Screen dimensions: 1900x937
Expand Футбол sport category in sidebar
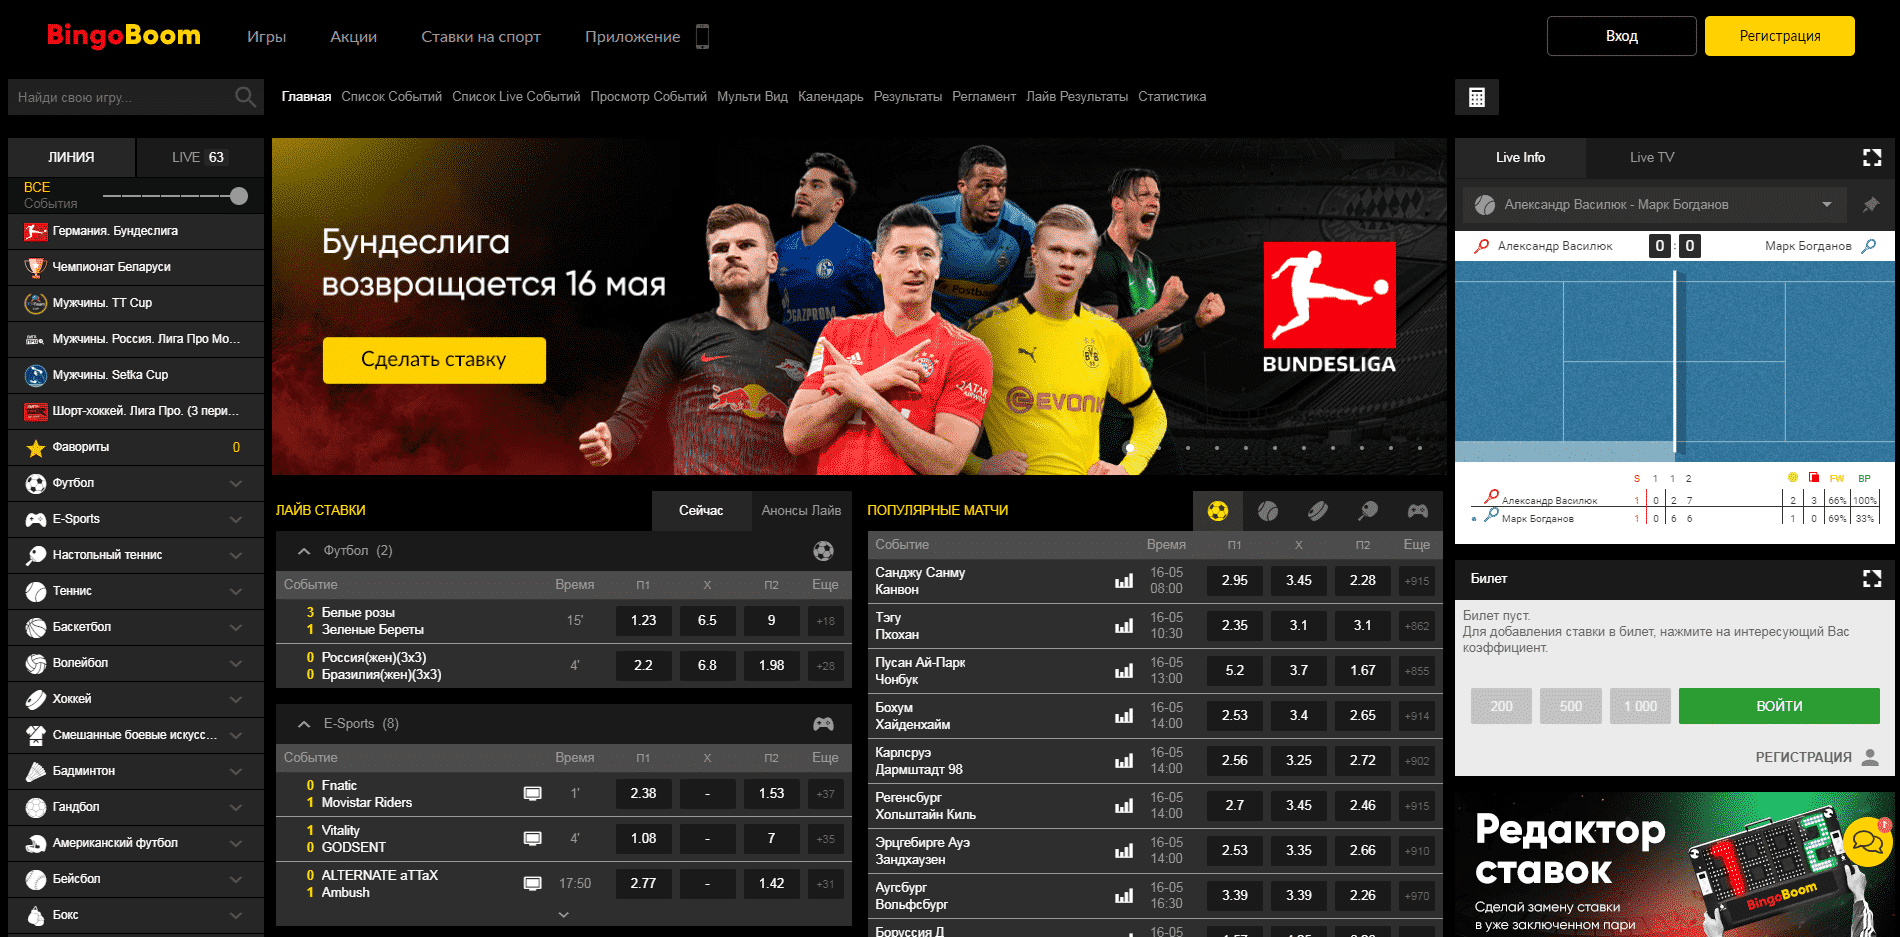136,483
